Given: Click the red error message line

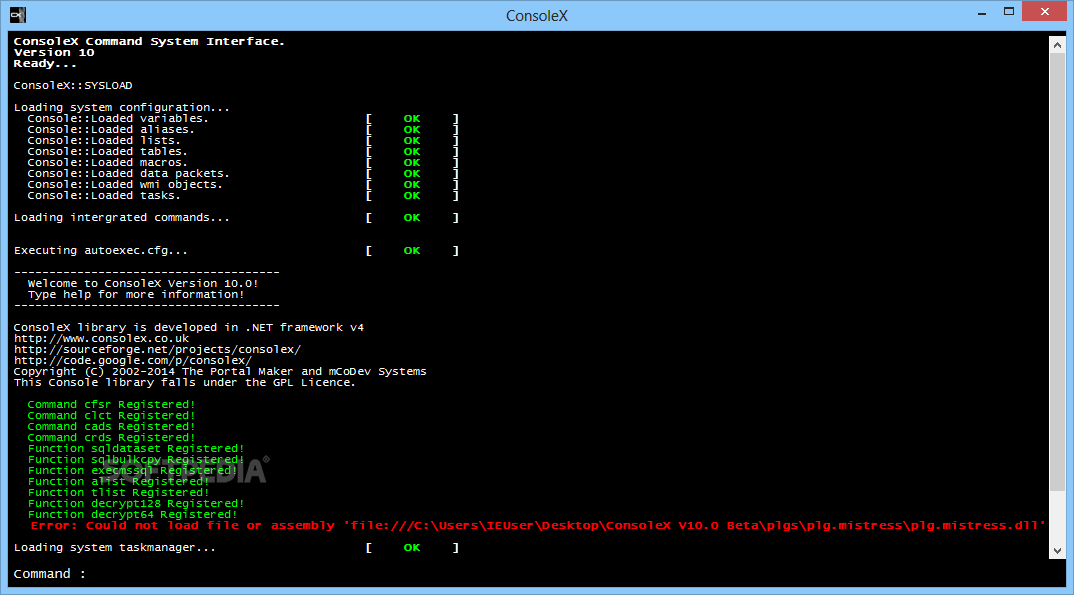Looking at the screenshot, I should click(538, 525).
